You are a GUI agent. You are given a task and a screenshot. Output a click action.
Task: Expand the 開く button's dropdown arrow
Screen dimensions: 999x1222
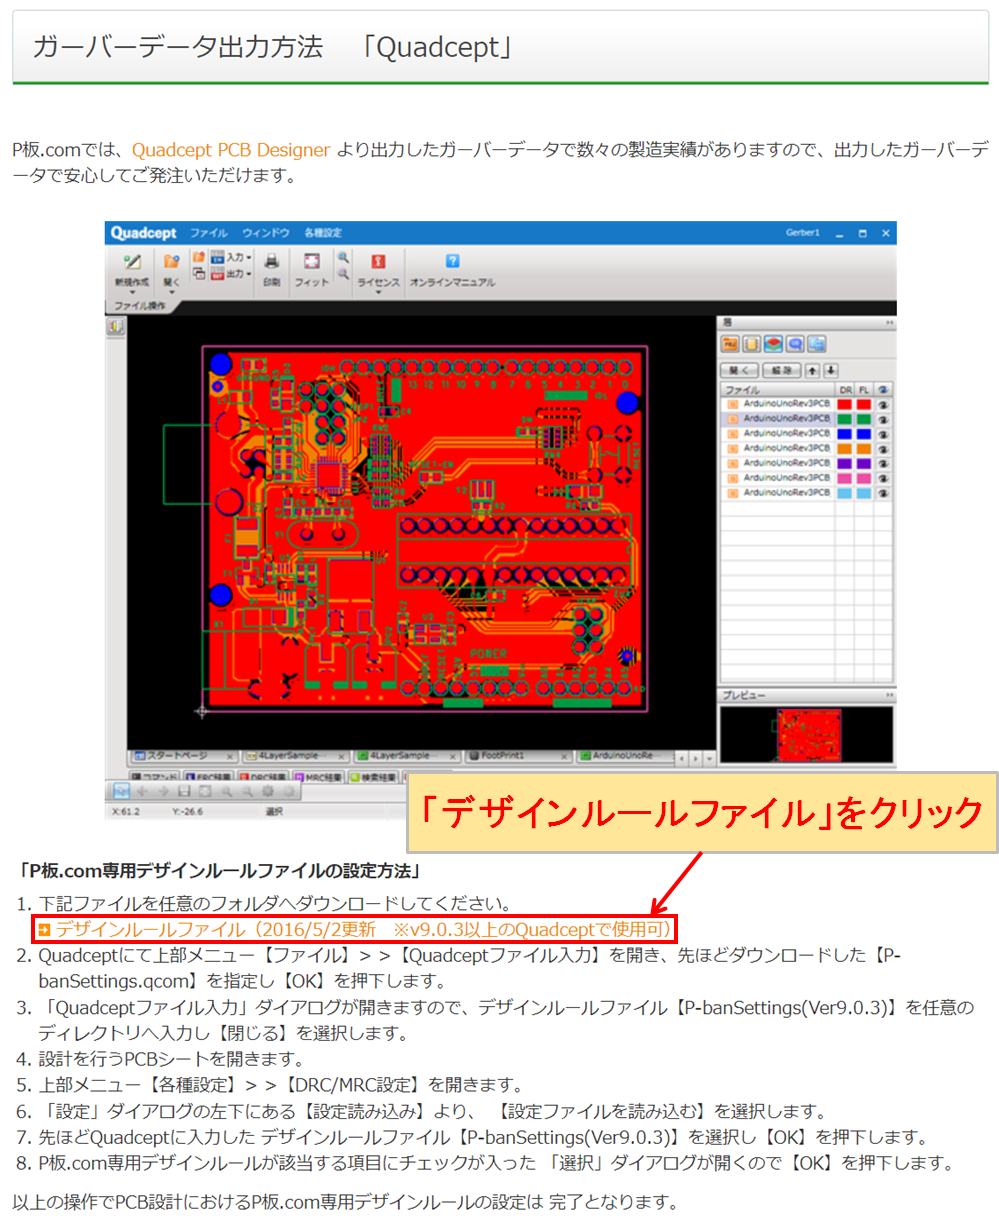[x=171, y=292]
